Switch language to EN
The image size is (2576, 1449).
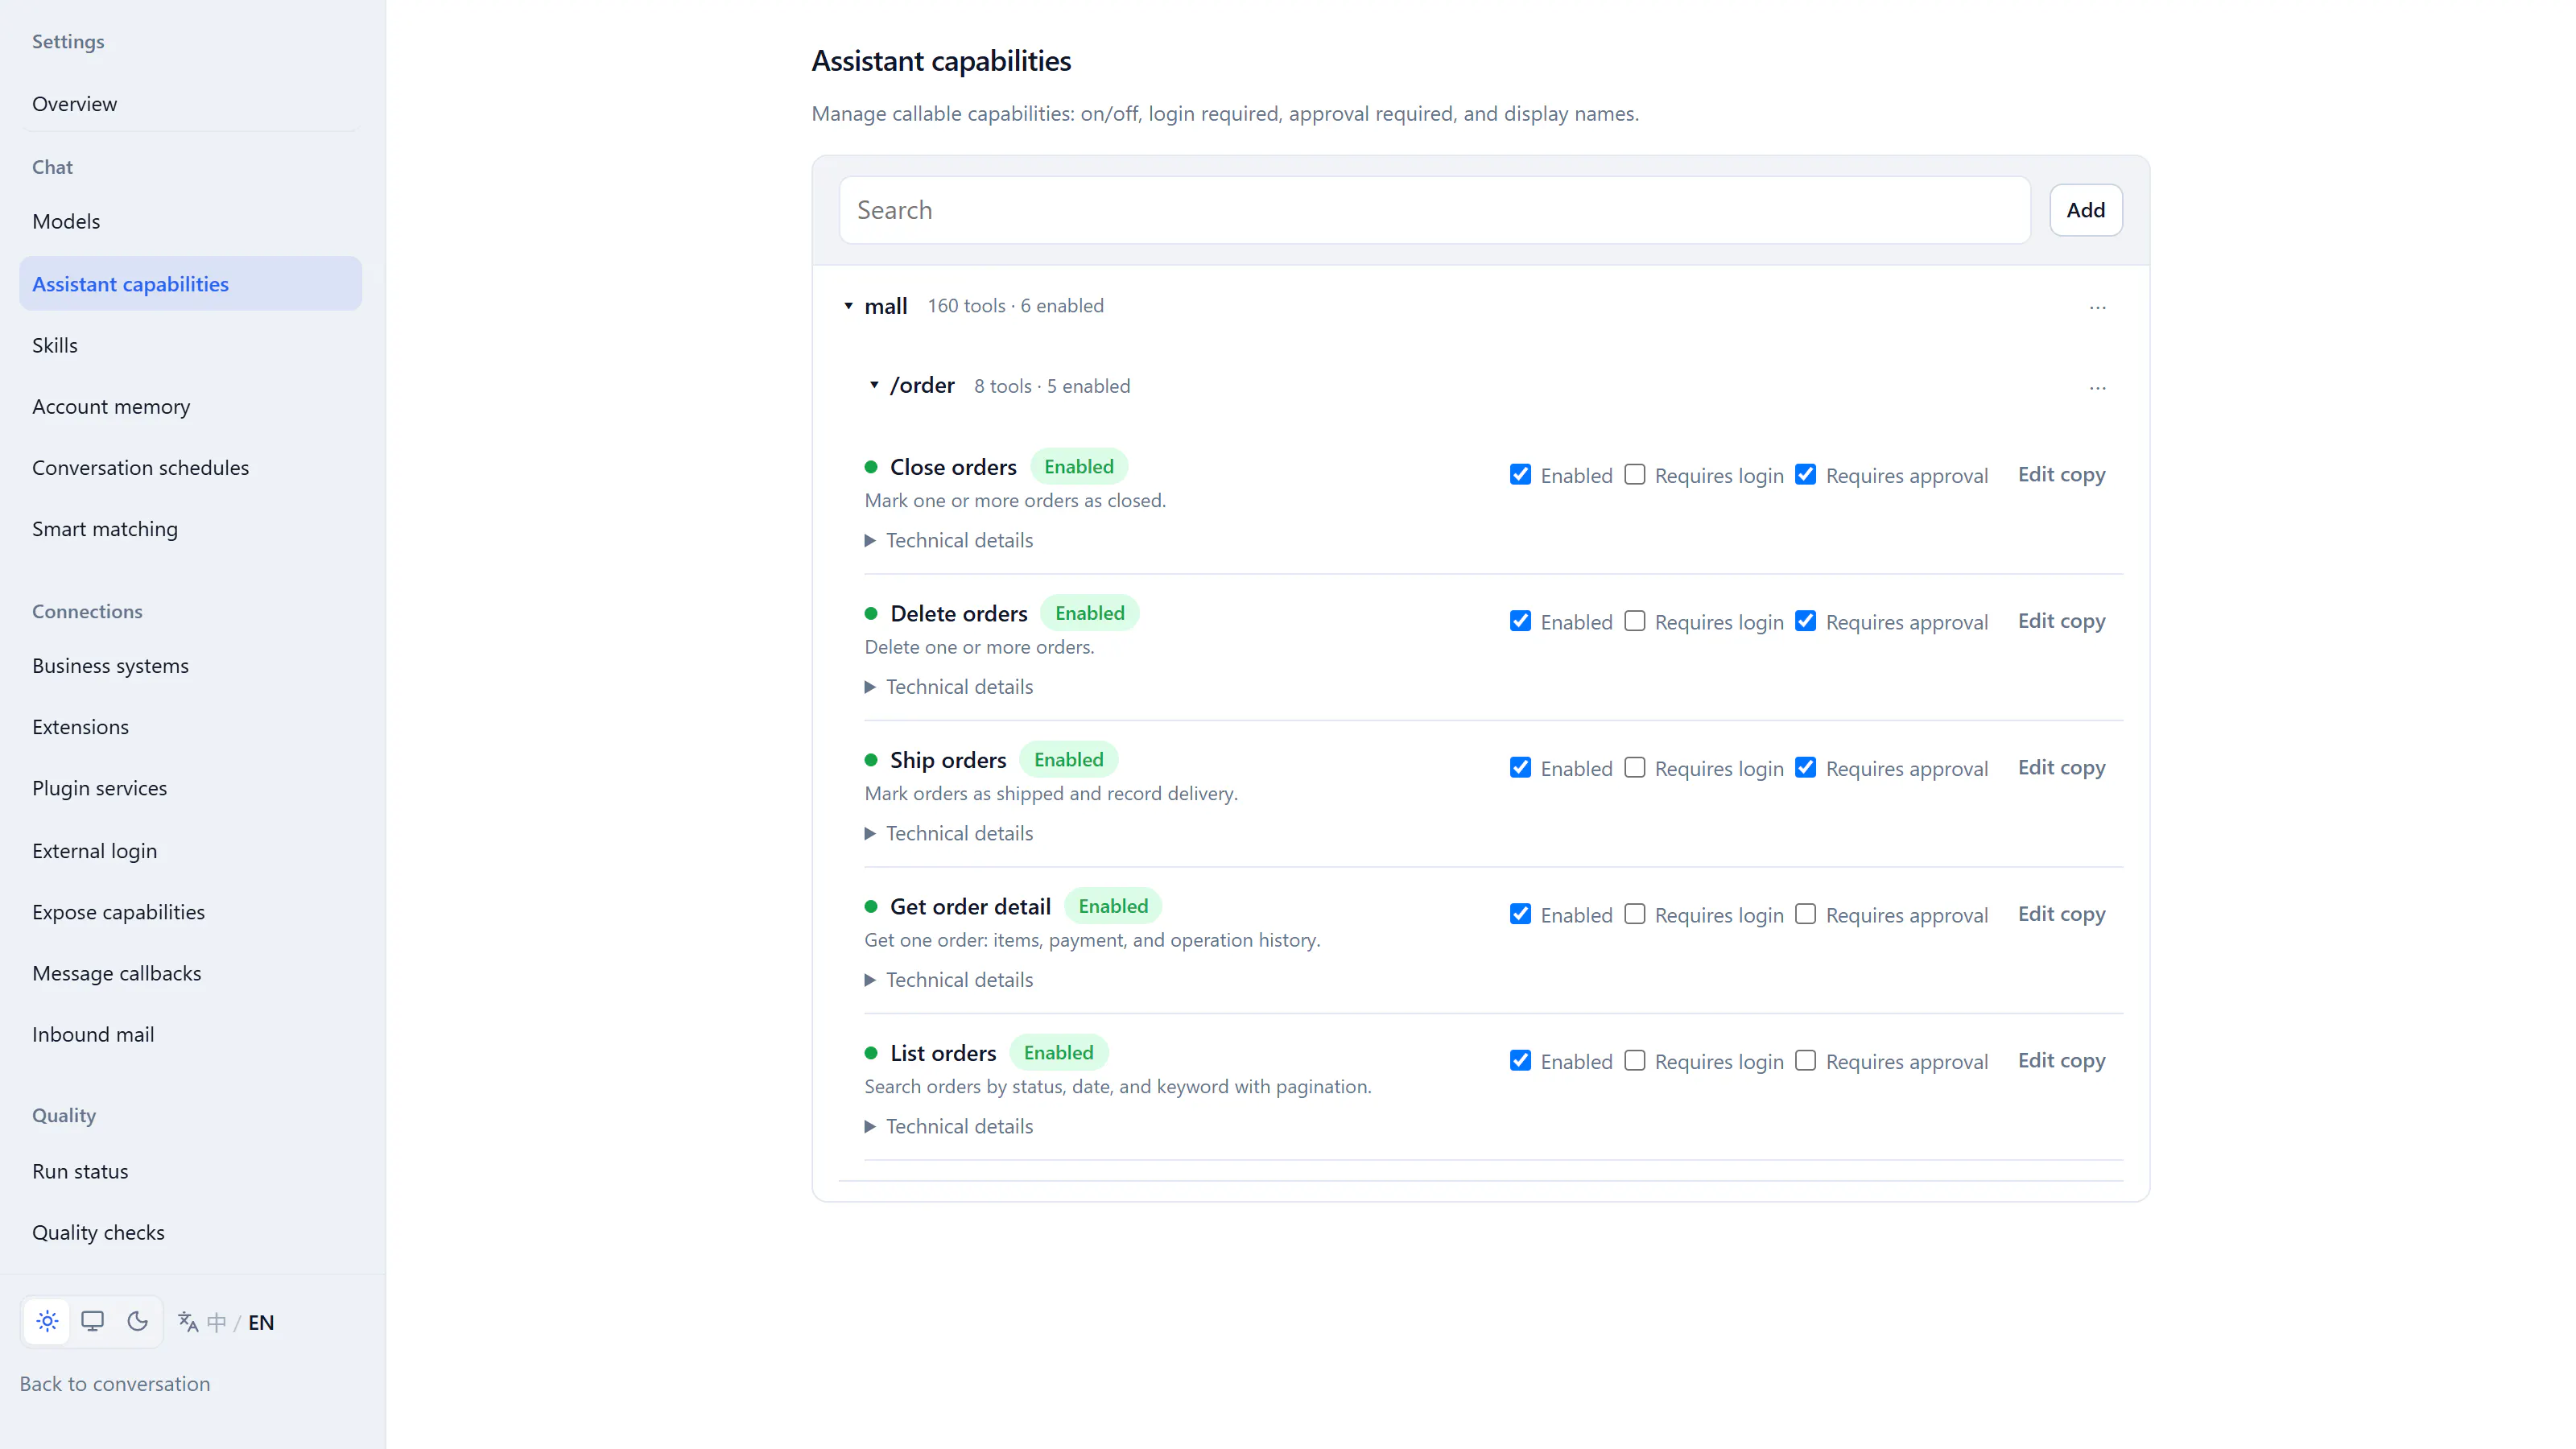click(261, 1322)
